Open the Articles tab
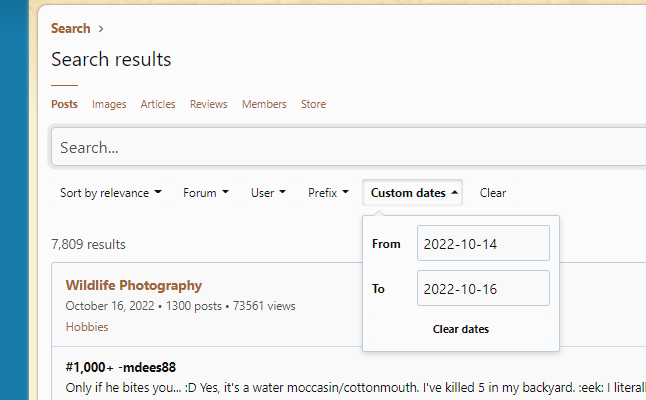 158,104
